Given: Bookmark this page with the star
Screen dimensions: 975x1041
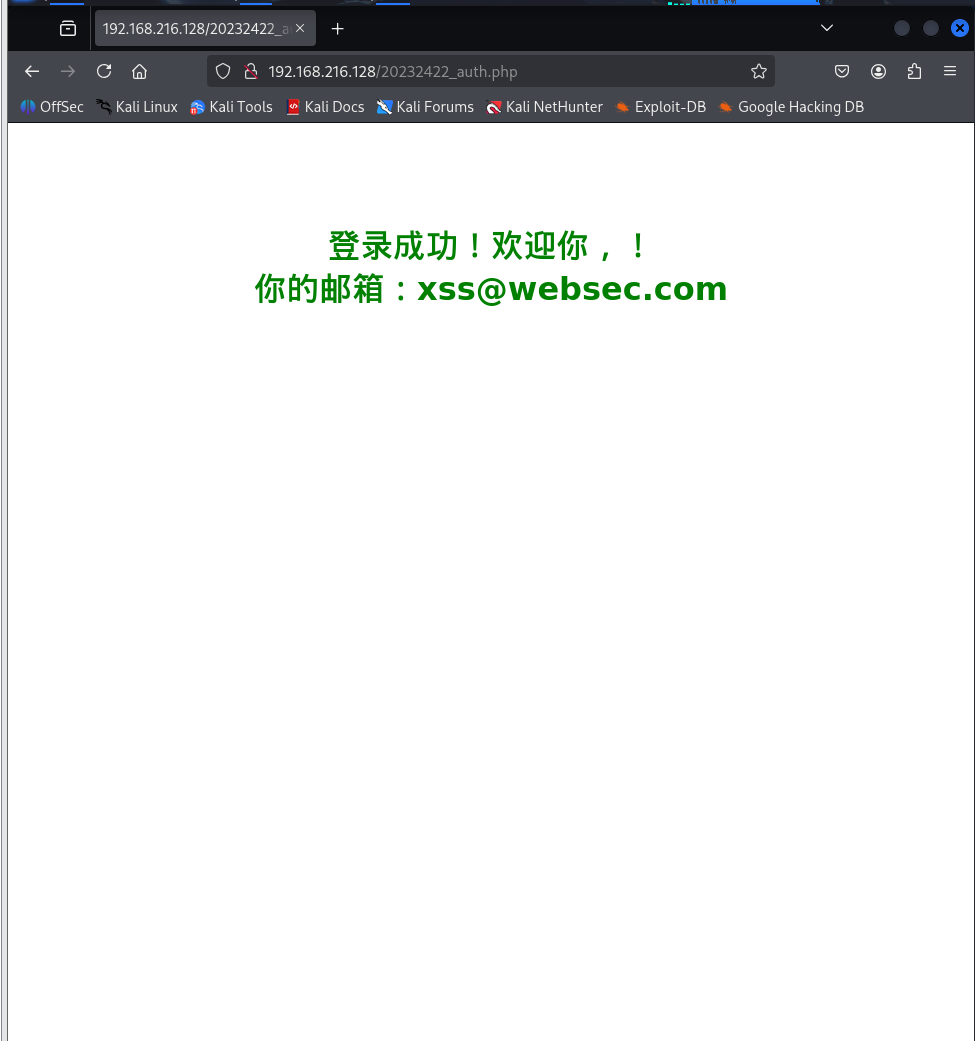Looking at the screenshot, I should 759,72.
